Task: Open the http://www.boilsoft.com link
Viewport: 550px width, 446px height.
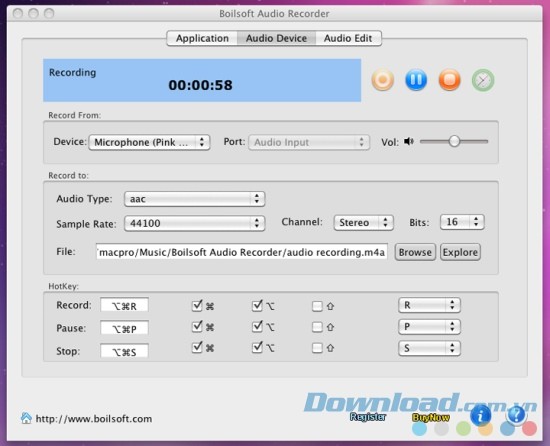Action: [x=94, y=419]
